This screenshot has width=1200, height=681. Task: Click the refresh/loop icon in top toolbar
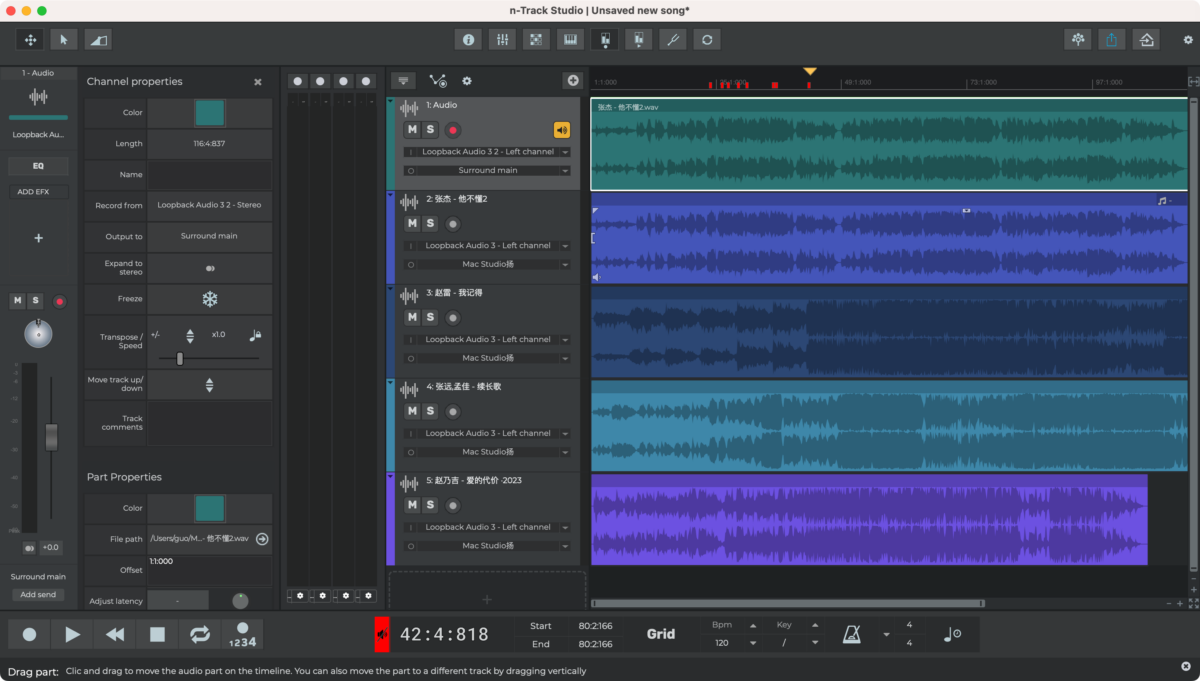coord(707,39)
